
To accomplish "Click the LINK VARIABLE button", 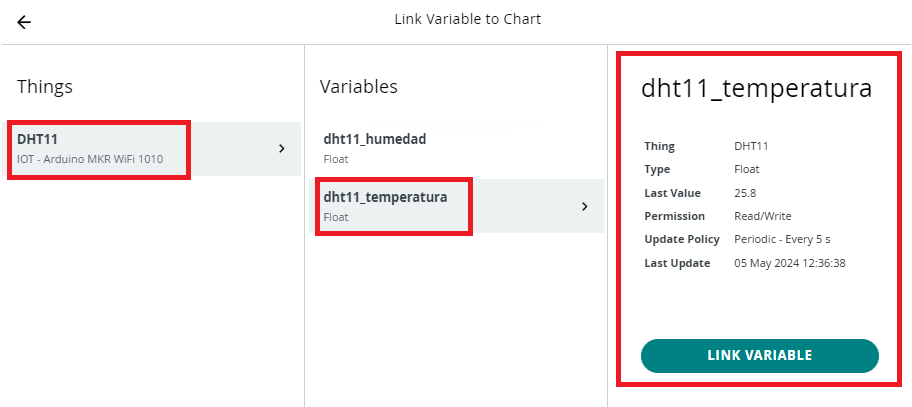I will (x=760, y=356).
